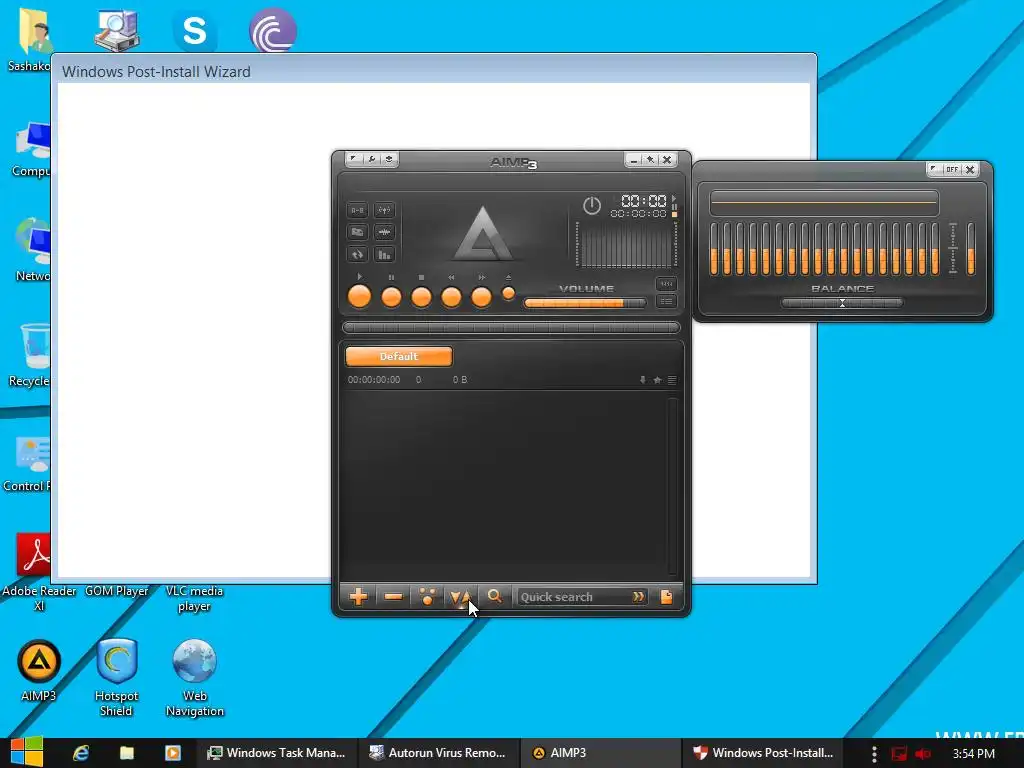
Task: Open AIMP3 main menu arrow
Action: (353, 159)
